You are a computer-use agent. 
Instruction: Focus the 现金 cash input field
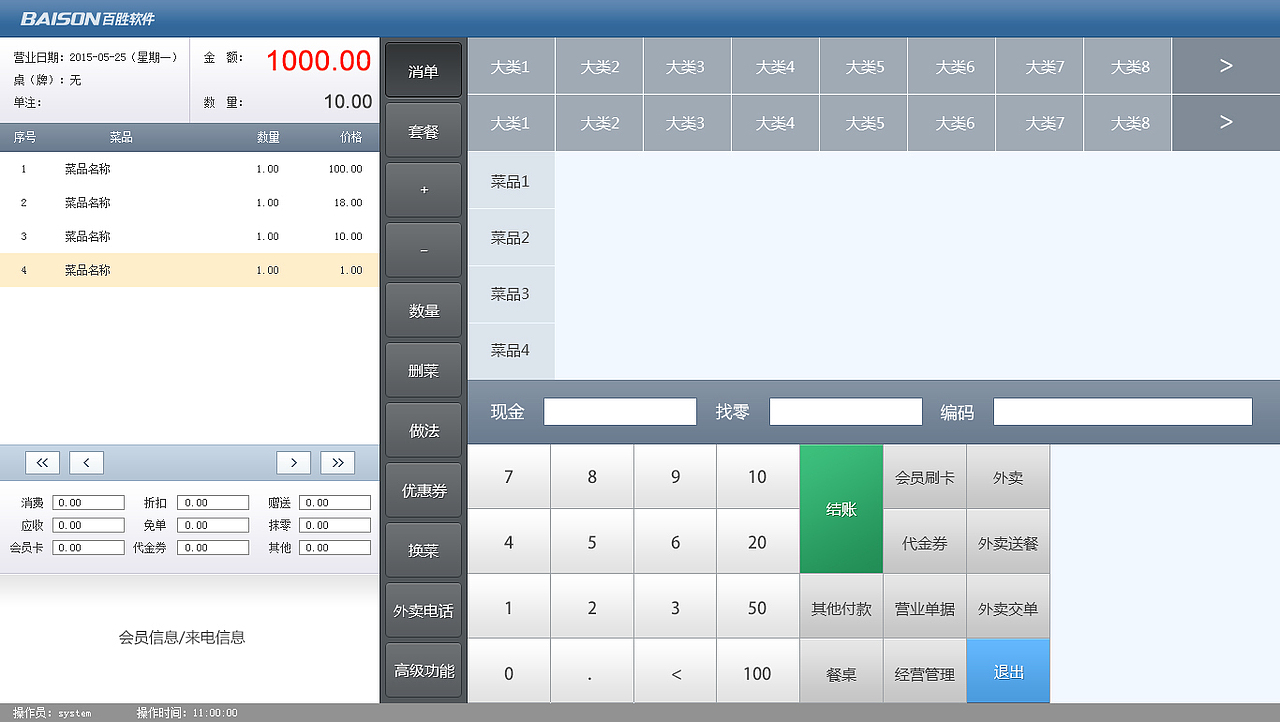point(620,412)
